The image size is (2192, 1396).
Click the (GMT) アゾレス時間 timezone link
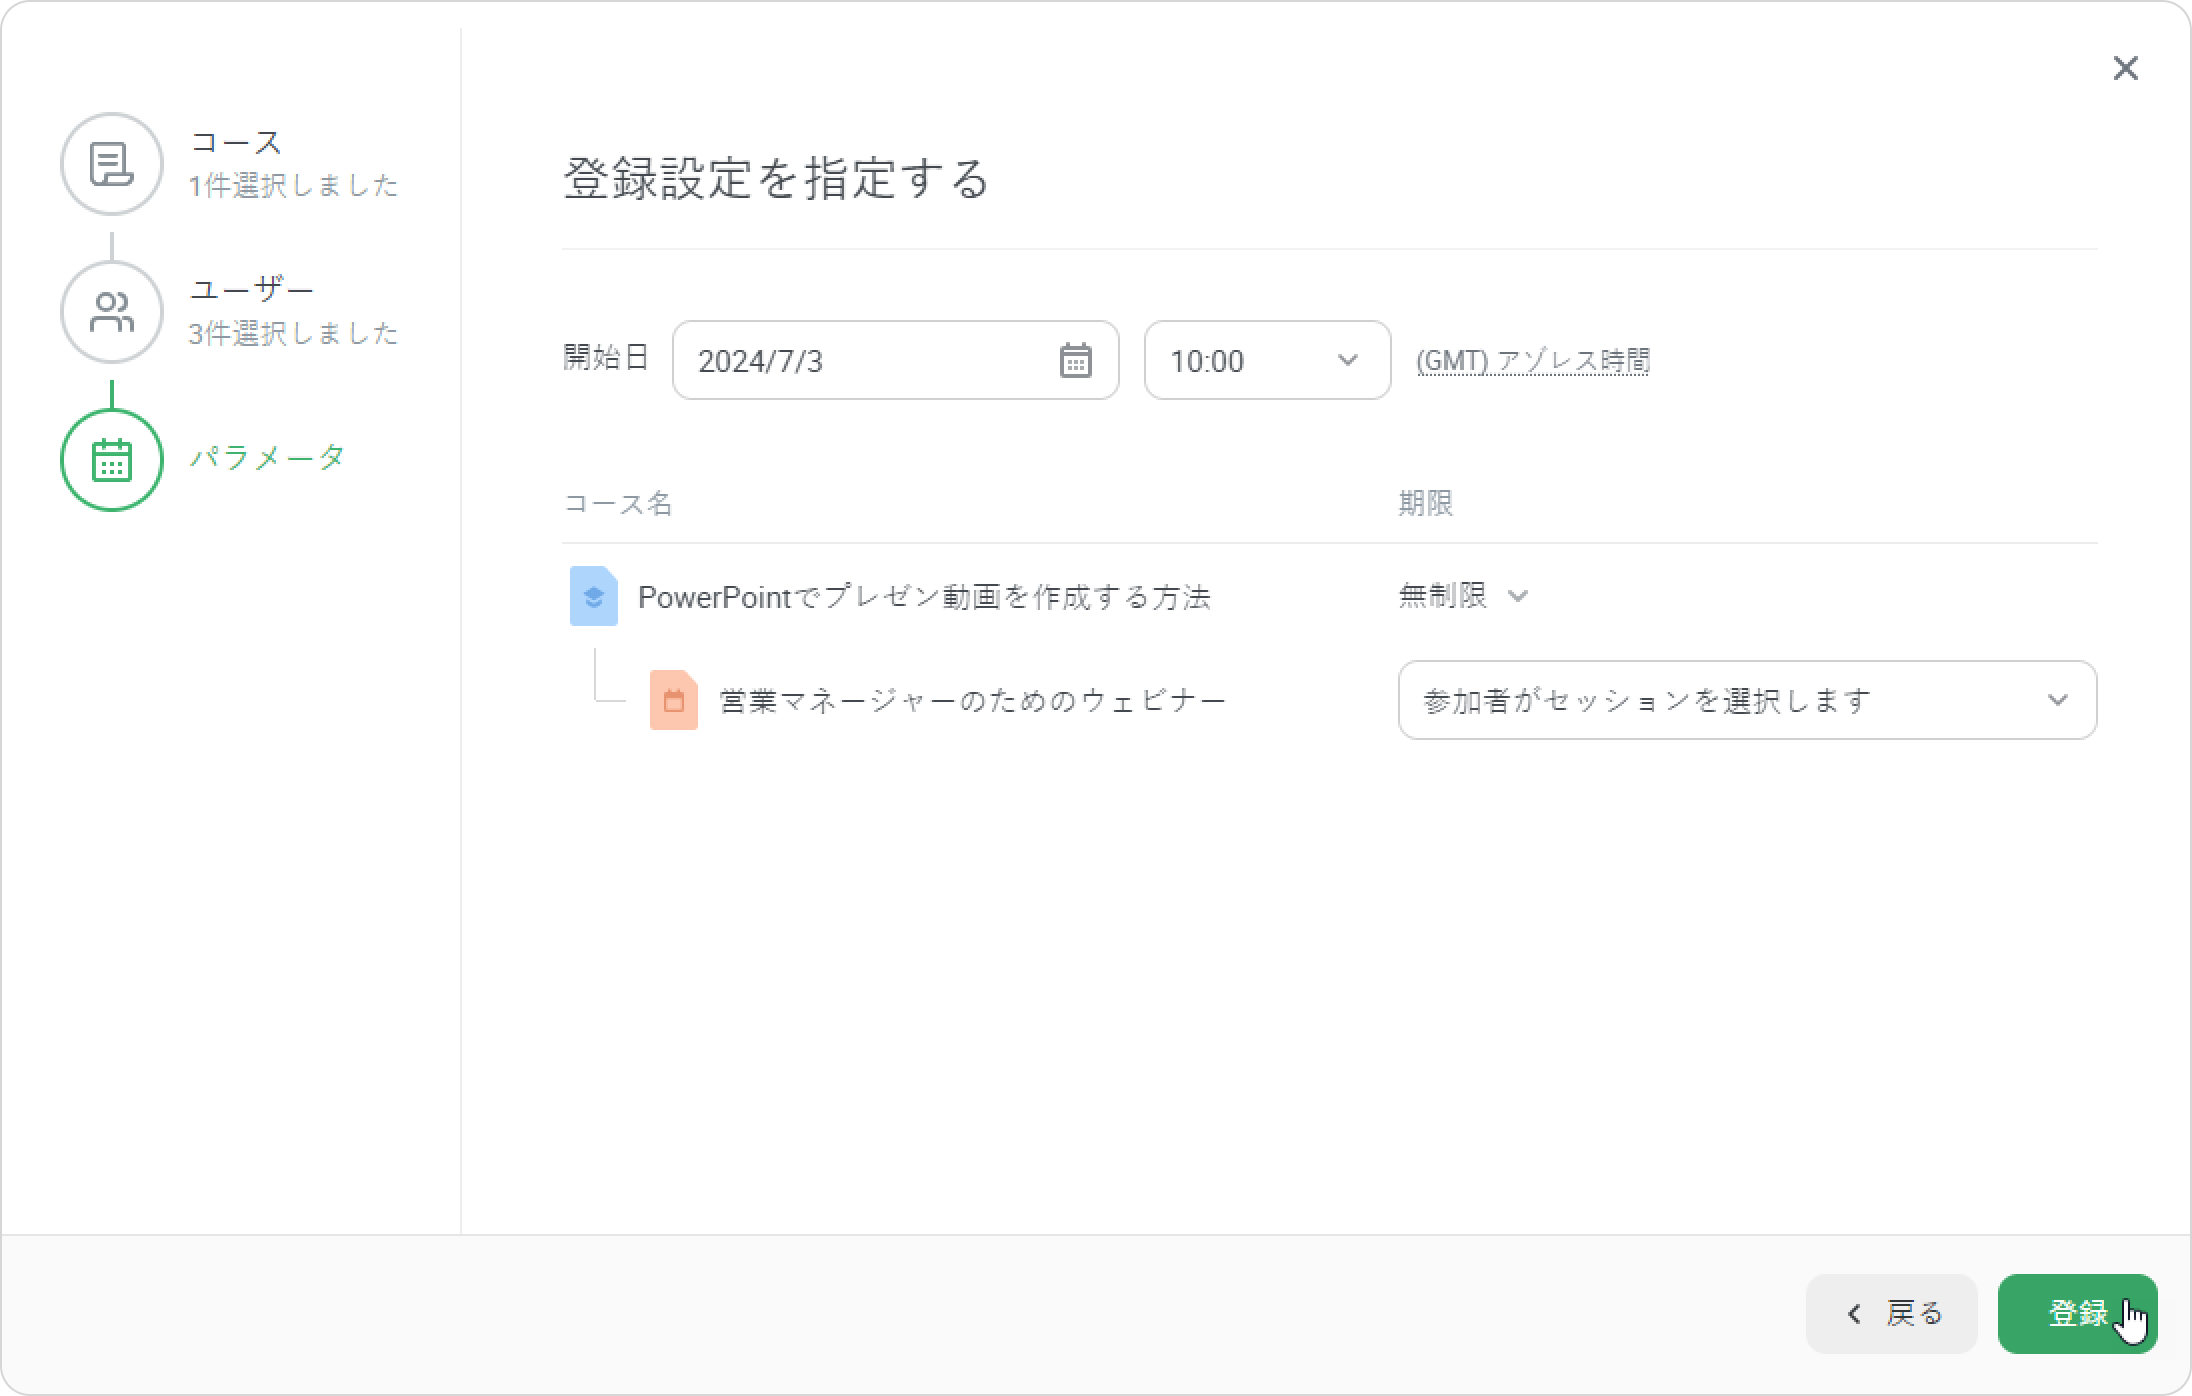pos(1532,361)
